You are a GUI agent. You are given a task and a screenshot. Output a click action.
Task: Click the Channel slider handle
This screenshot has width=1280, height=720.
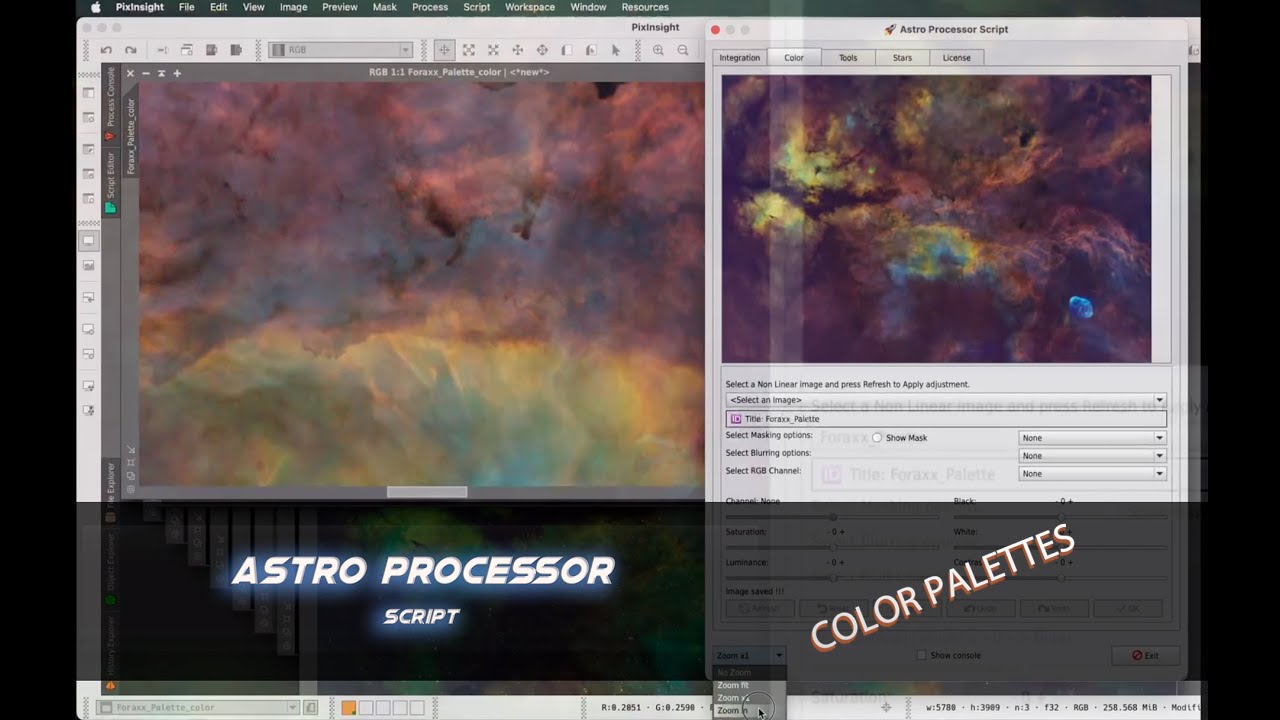point(833,517)
